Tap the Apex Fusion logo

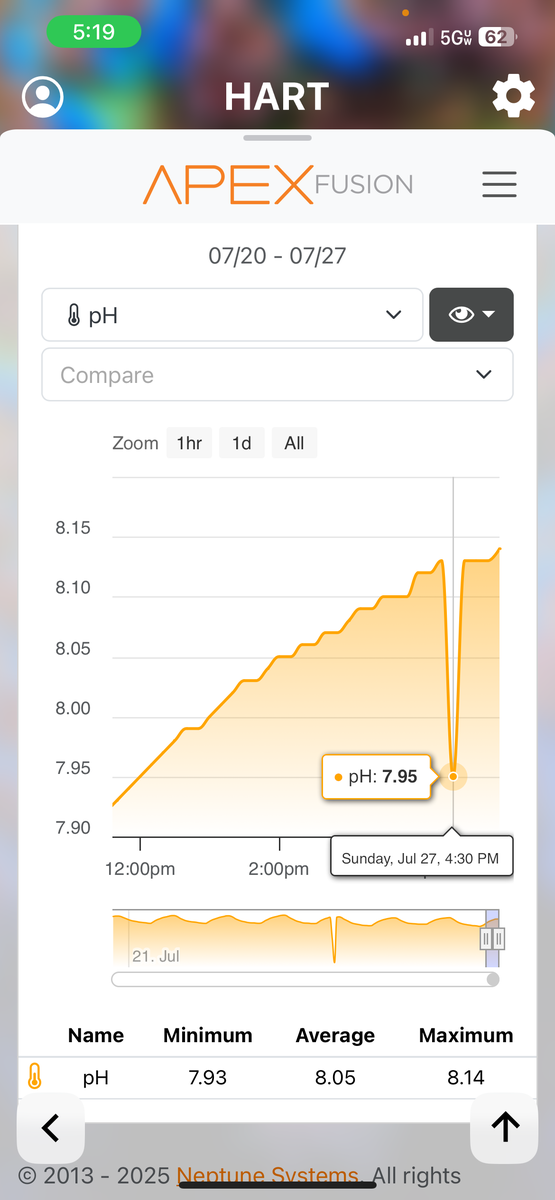coord(277,184)
